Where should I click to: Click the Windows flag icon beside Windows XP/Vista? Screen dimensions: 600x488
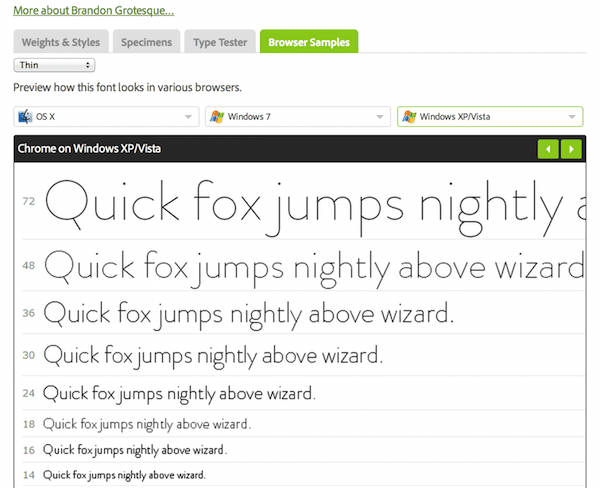point(409,116)
